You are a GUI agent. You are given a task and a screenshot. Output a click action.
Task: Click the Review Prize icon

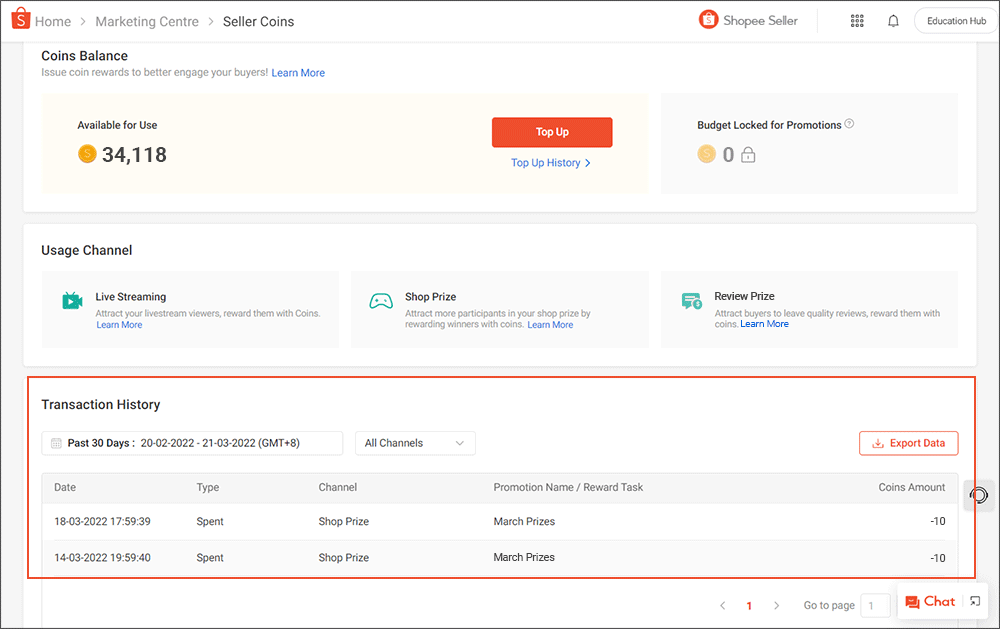click(691, 300)
